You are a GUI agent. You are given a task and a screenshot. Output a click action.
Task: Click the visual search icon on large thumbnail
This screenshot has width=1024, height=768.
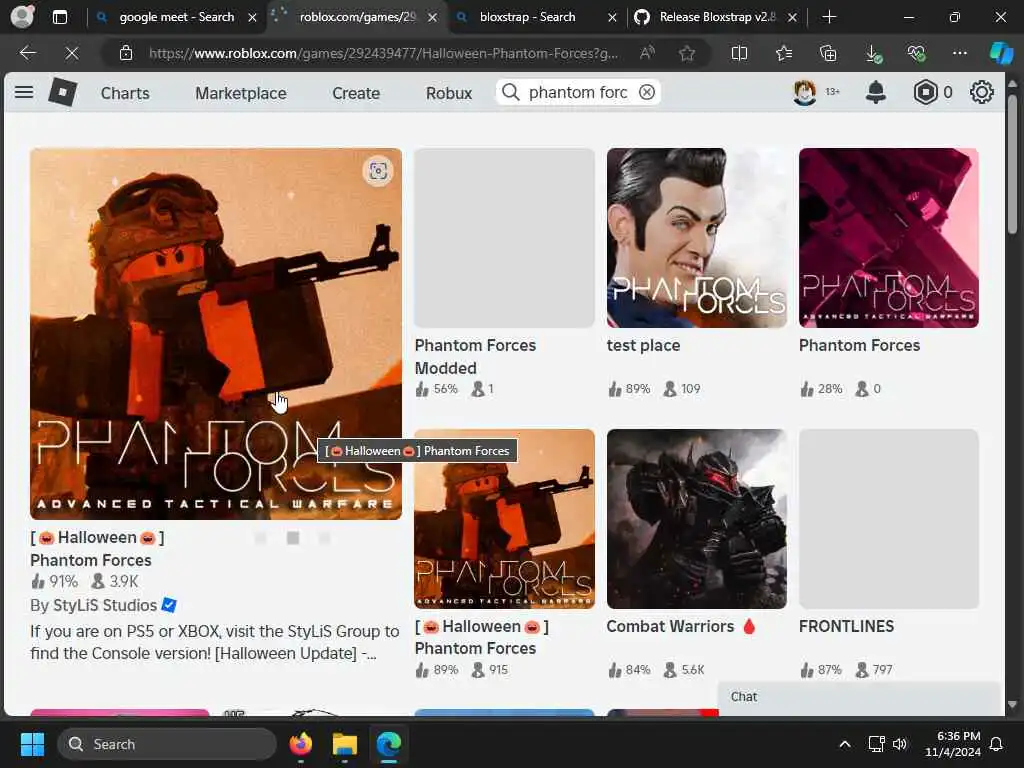pyautogui.click(x=378, y=171)
